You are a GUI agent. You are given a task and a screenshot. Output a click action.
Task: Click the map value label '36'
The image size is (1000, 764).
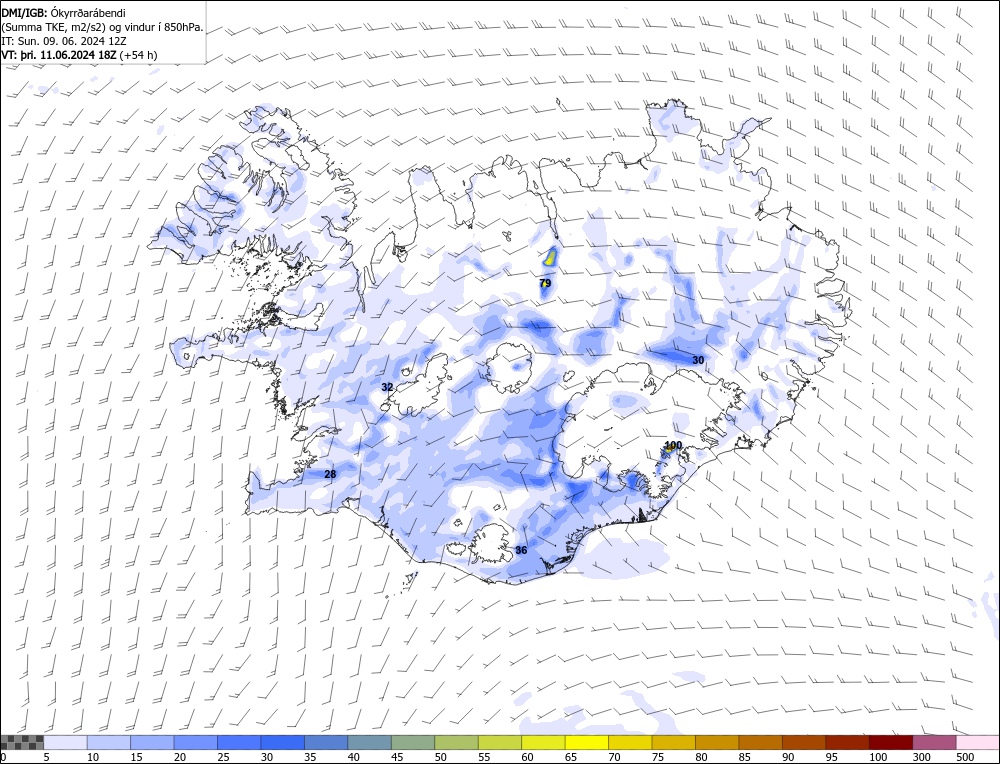tap(521, 550)
